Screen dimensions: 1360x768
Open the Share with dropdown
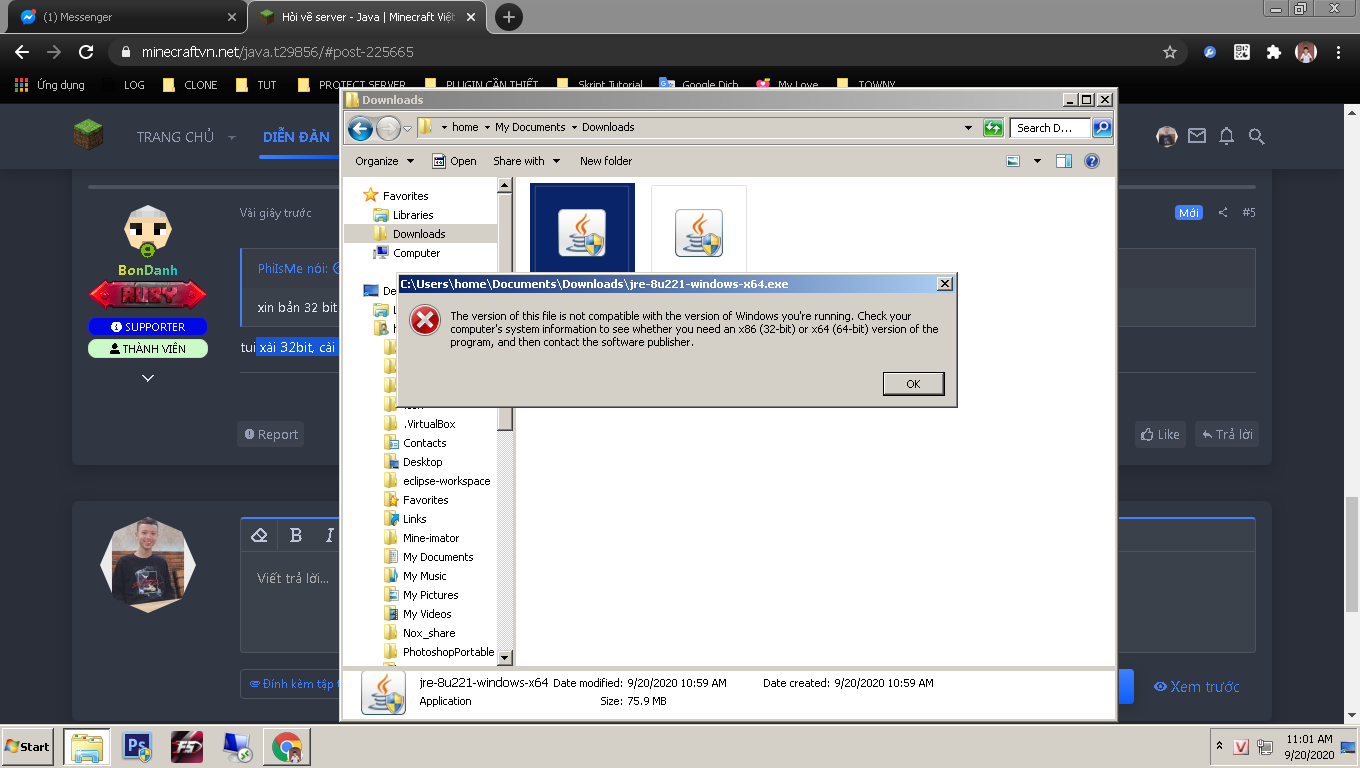coord(526,161)
